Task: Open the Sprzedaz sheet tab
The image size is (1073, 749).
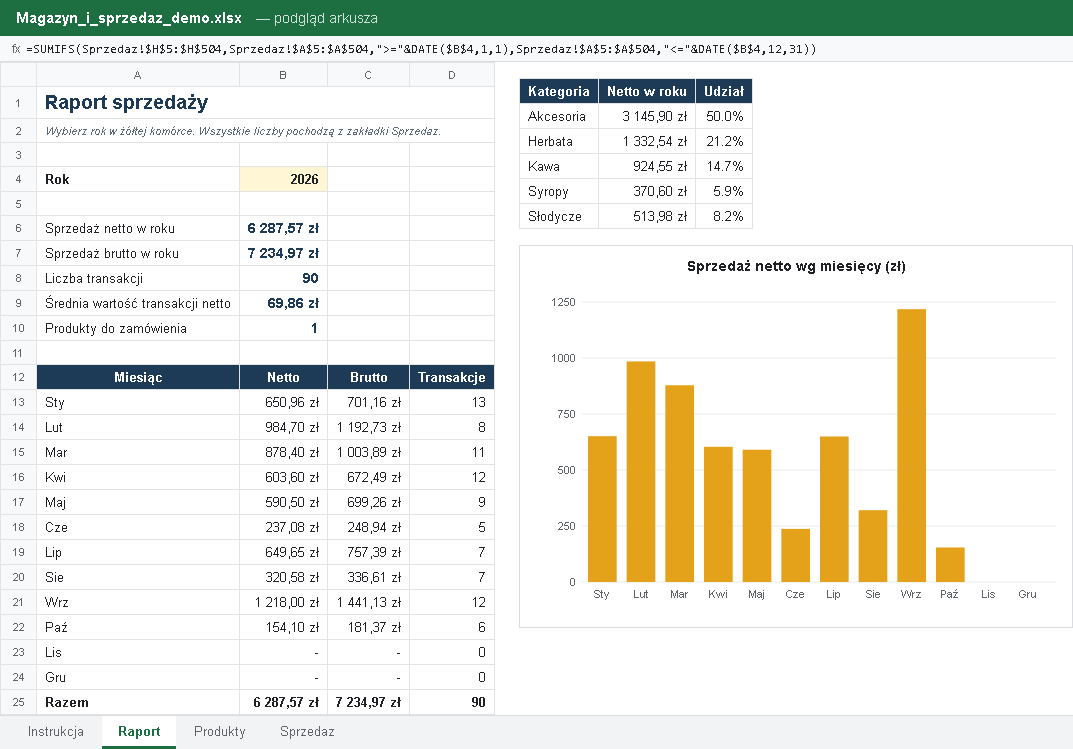Action: click(x=307, y=731)
